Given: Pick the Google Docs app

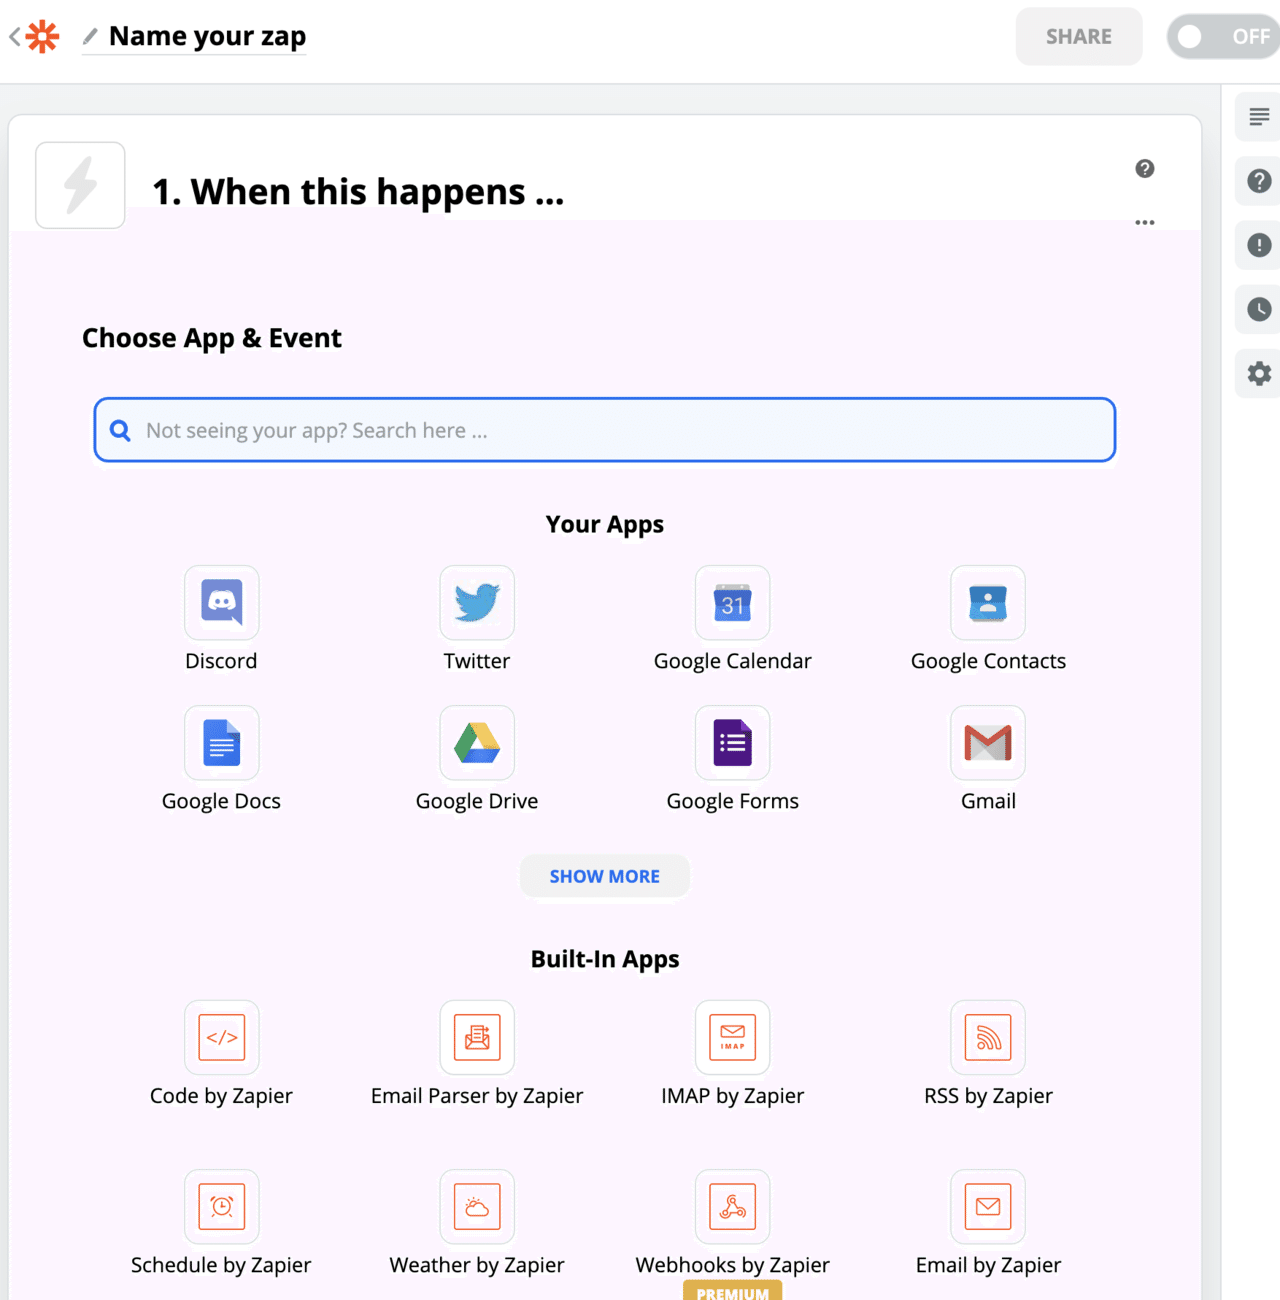Looking at the screenshot, I should pos(221,760).
